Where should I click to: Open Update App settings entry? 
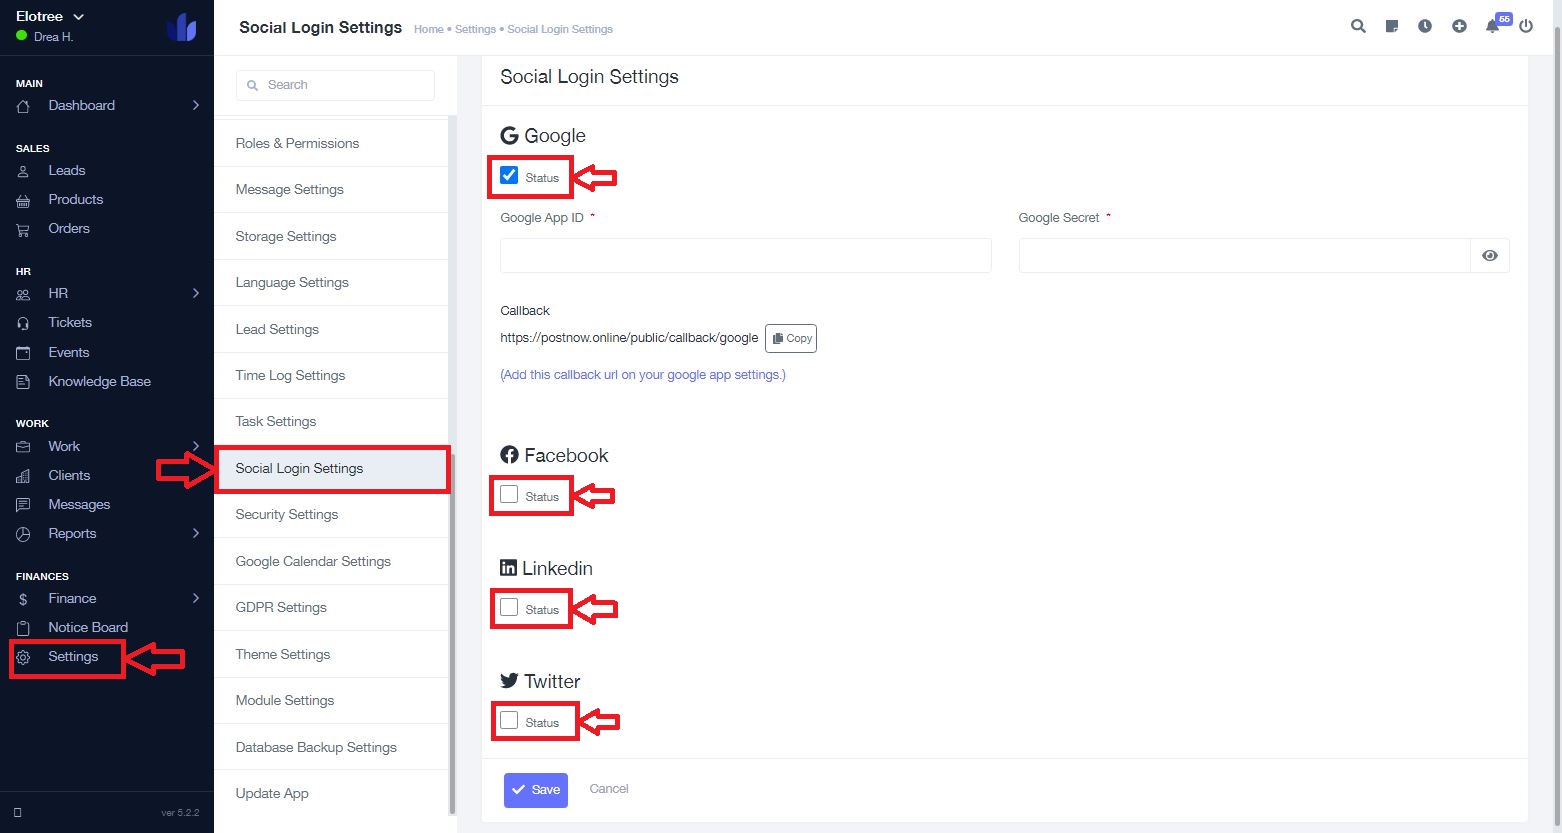[331, 793]
